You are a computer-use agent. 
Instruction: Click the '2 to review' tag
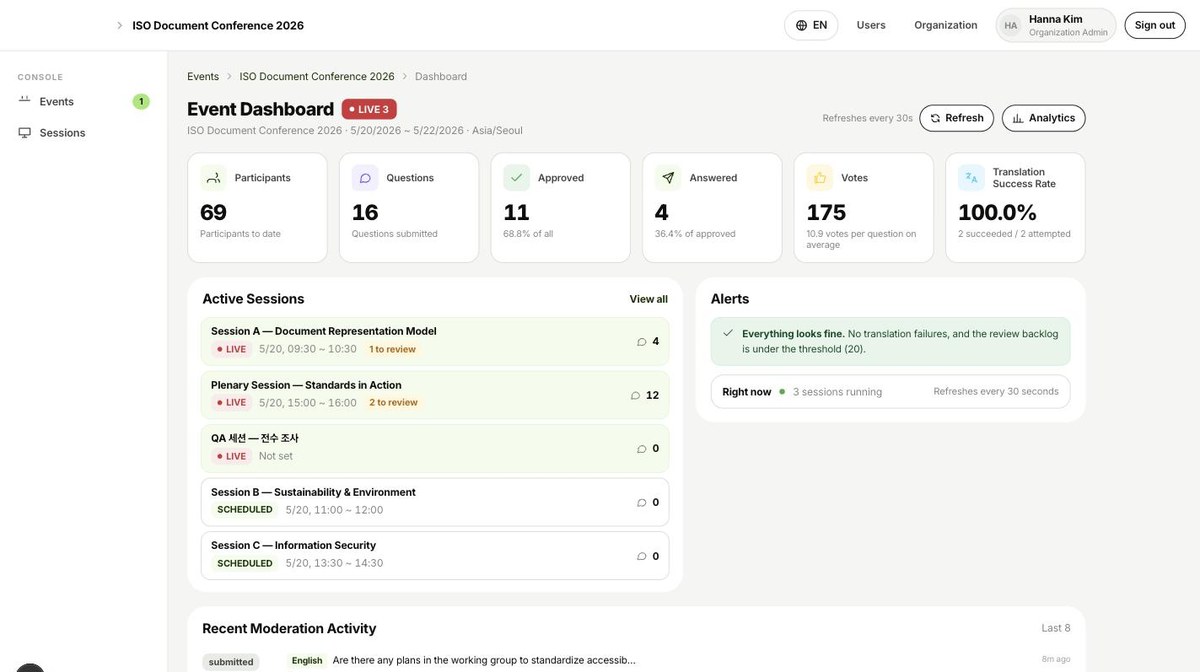[x=393, y=402]
